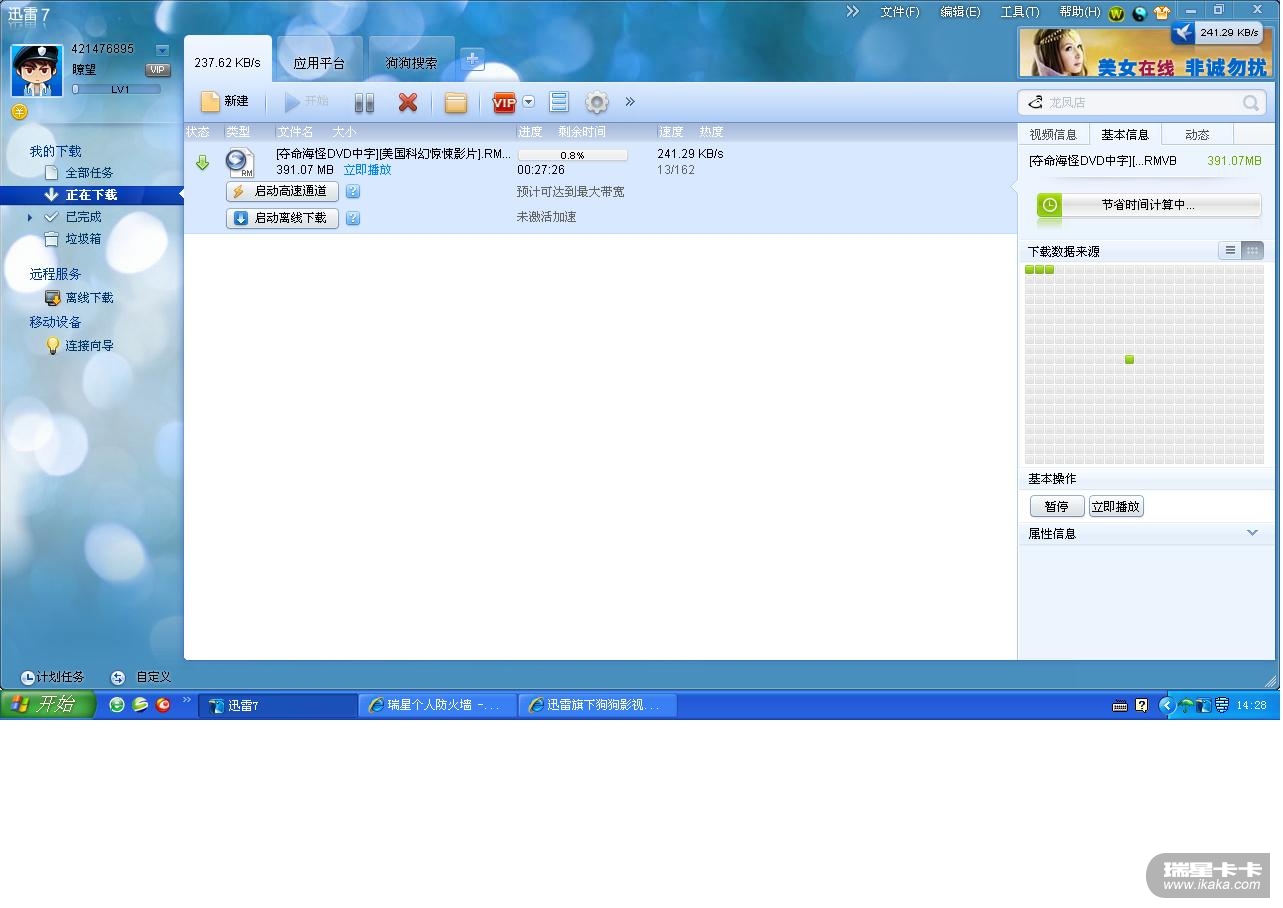
Task: Switch data source to grid view icon
Action: 1252,250
